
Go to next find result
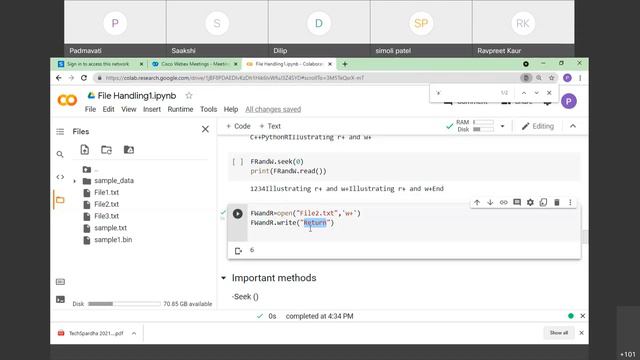536,93
